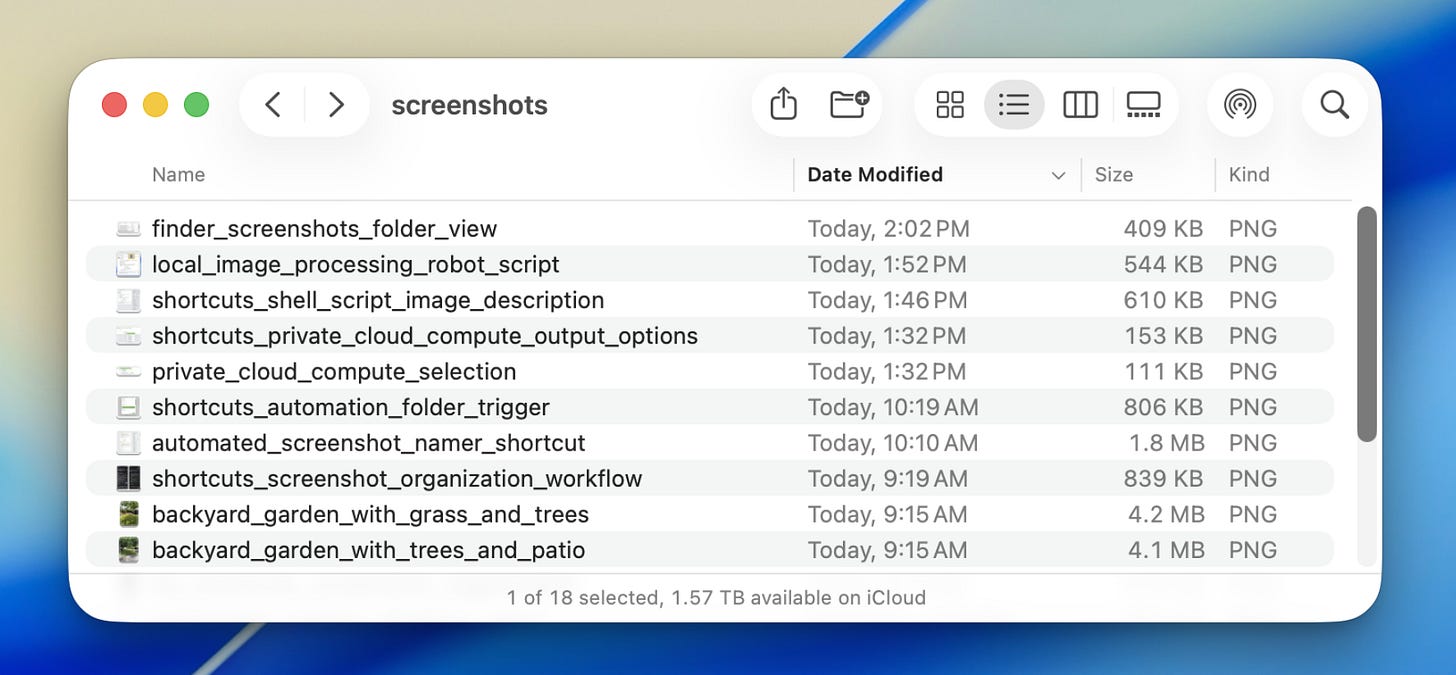Viewport: 1456px width, 675px height.
Task: Go forward with the right chevron button
Action: pyautogui.click(x=336, y=105)
